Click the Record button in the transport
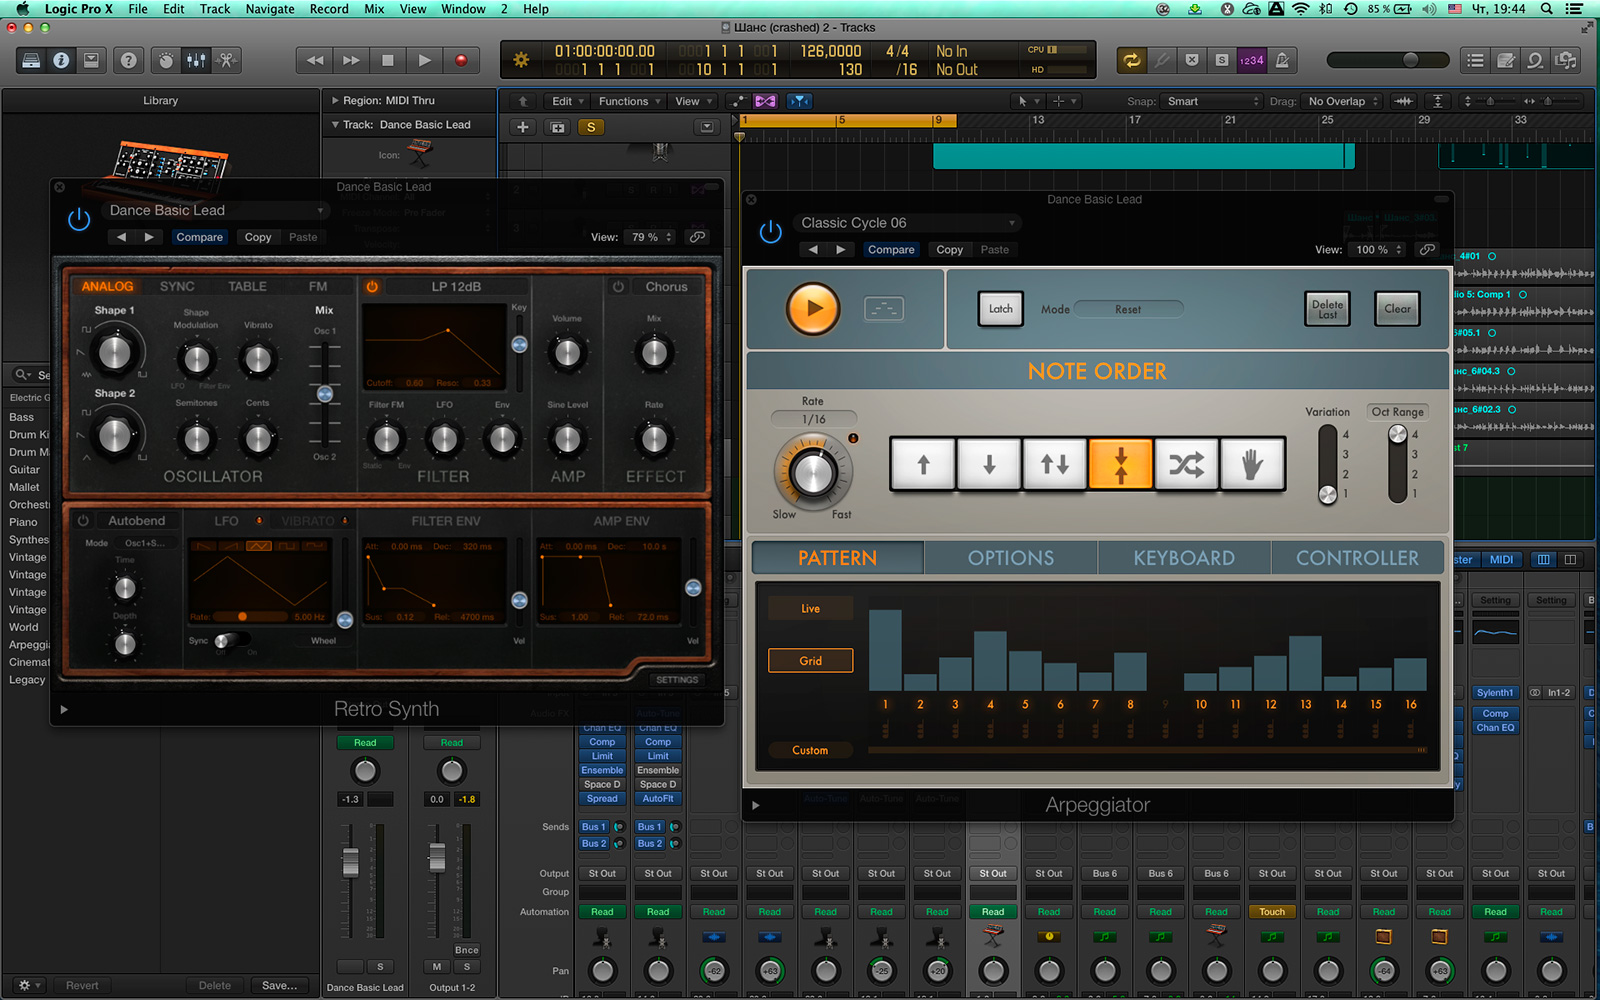1600x1000 pixels. [x=461, y=61]
